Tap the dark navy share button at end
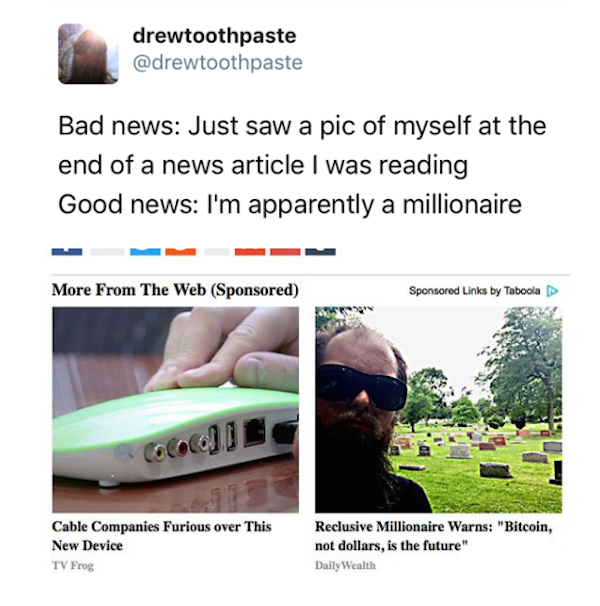600x606 pixels. pos(320,252)
